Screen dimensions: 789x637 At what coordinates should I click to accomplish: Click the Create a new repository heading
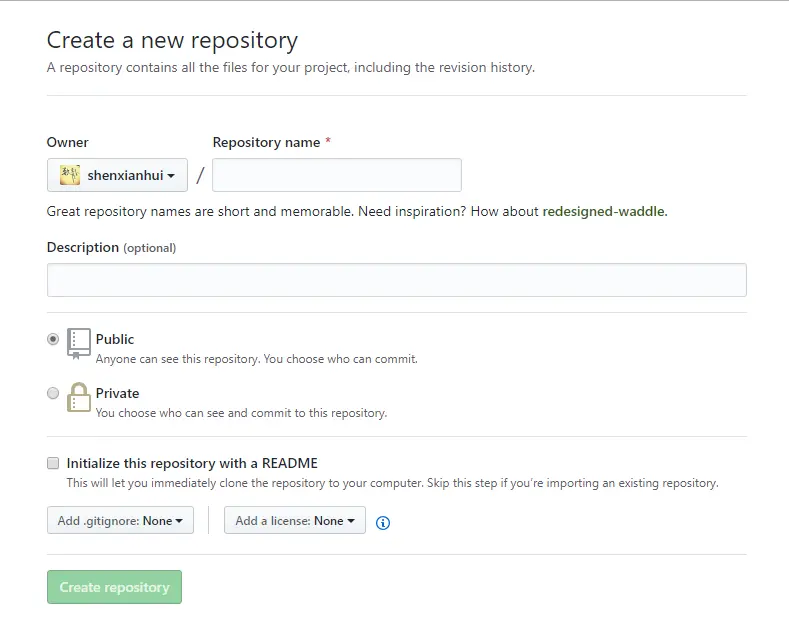coord(172,41)
